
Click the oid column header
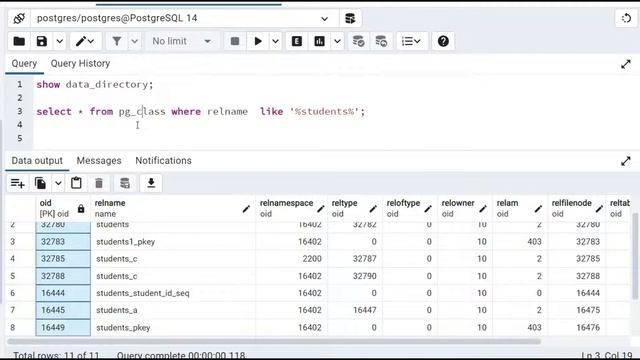click(x=63, y=209)
